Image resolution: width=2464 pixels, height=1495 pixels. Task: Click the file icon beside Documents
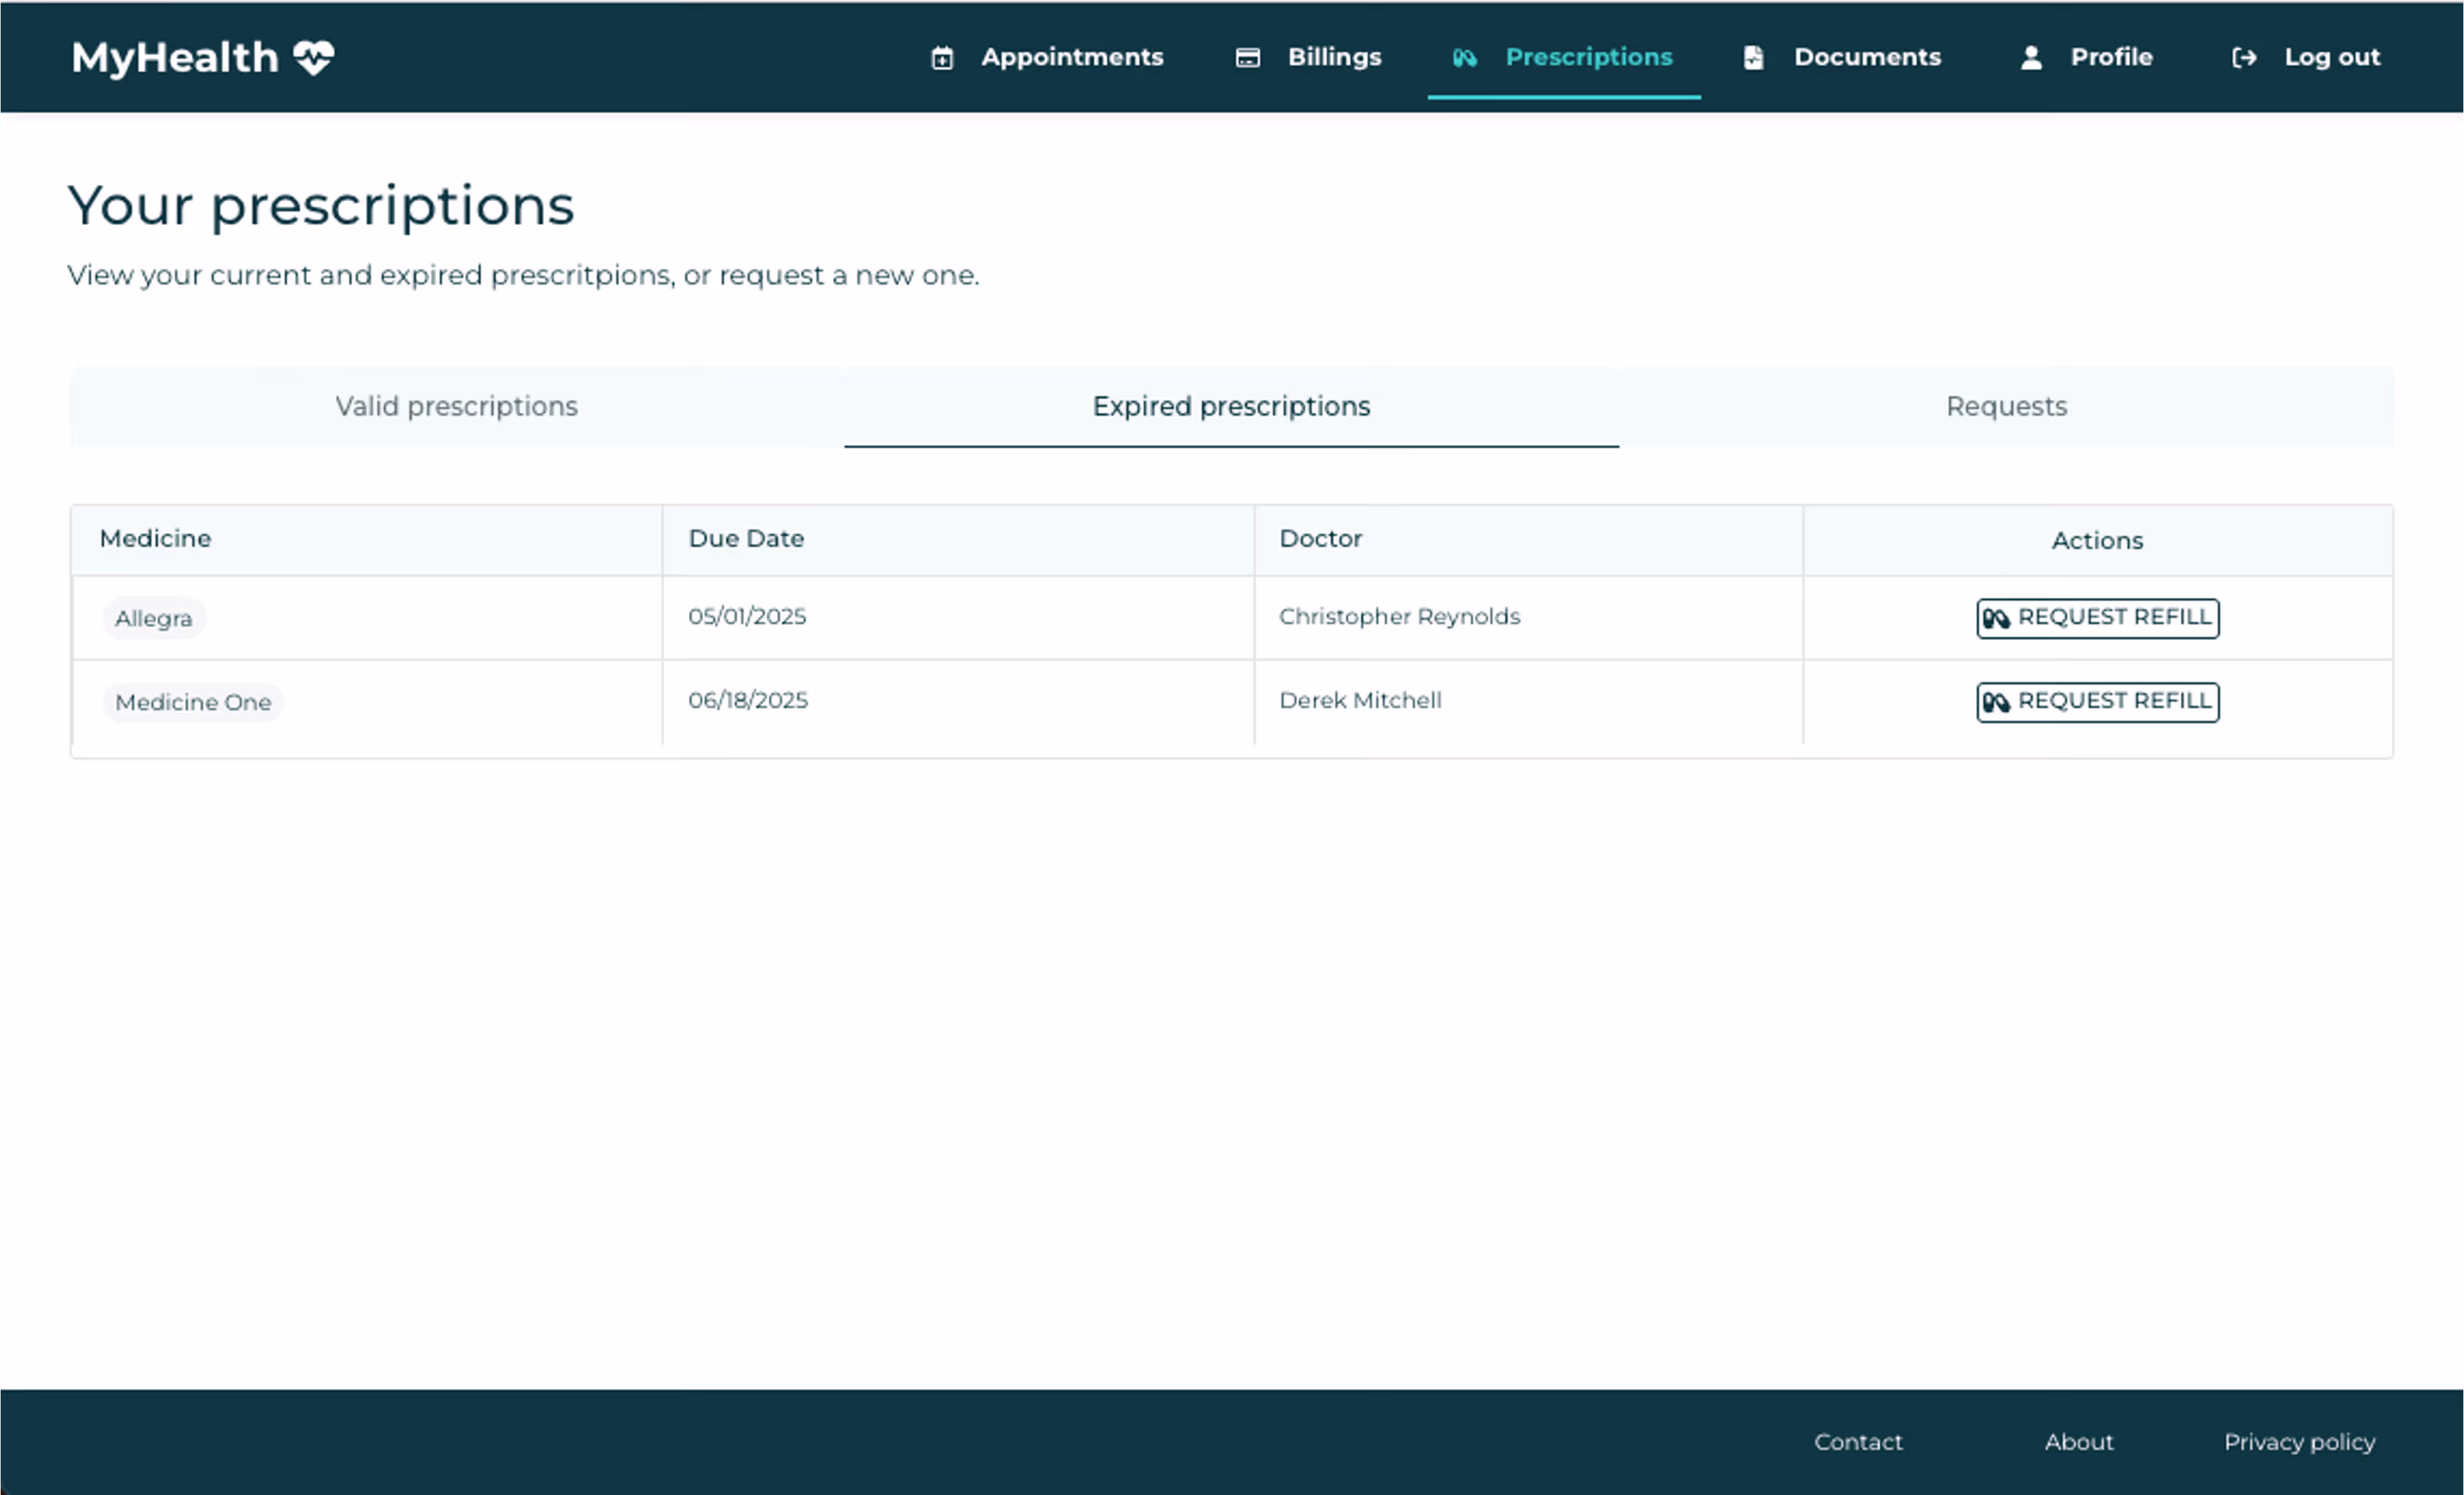point(1753,58)
